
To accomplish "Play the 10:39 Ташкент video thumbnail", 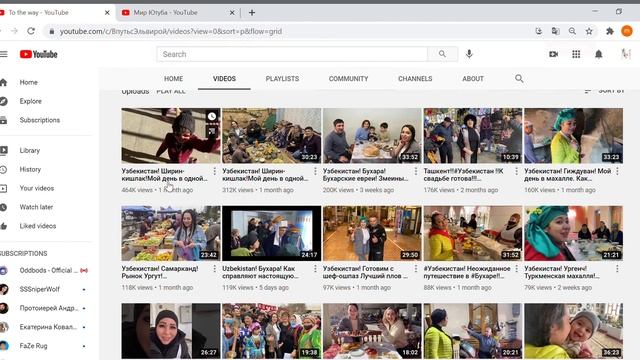I will pos(473,136).
